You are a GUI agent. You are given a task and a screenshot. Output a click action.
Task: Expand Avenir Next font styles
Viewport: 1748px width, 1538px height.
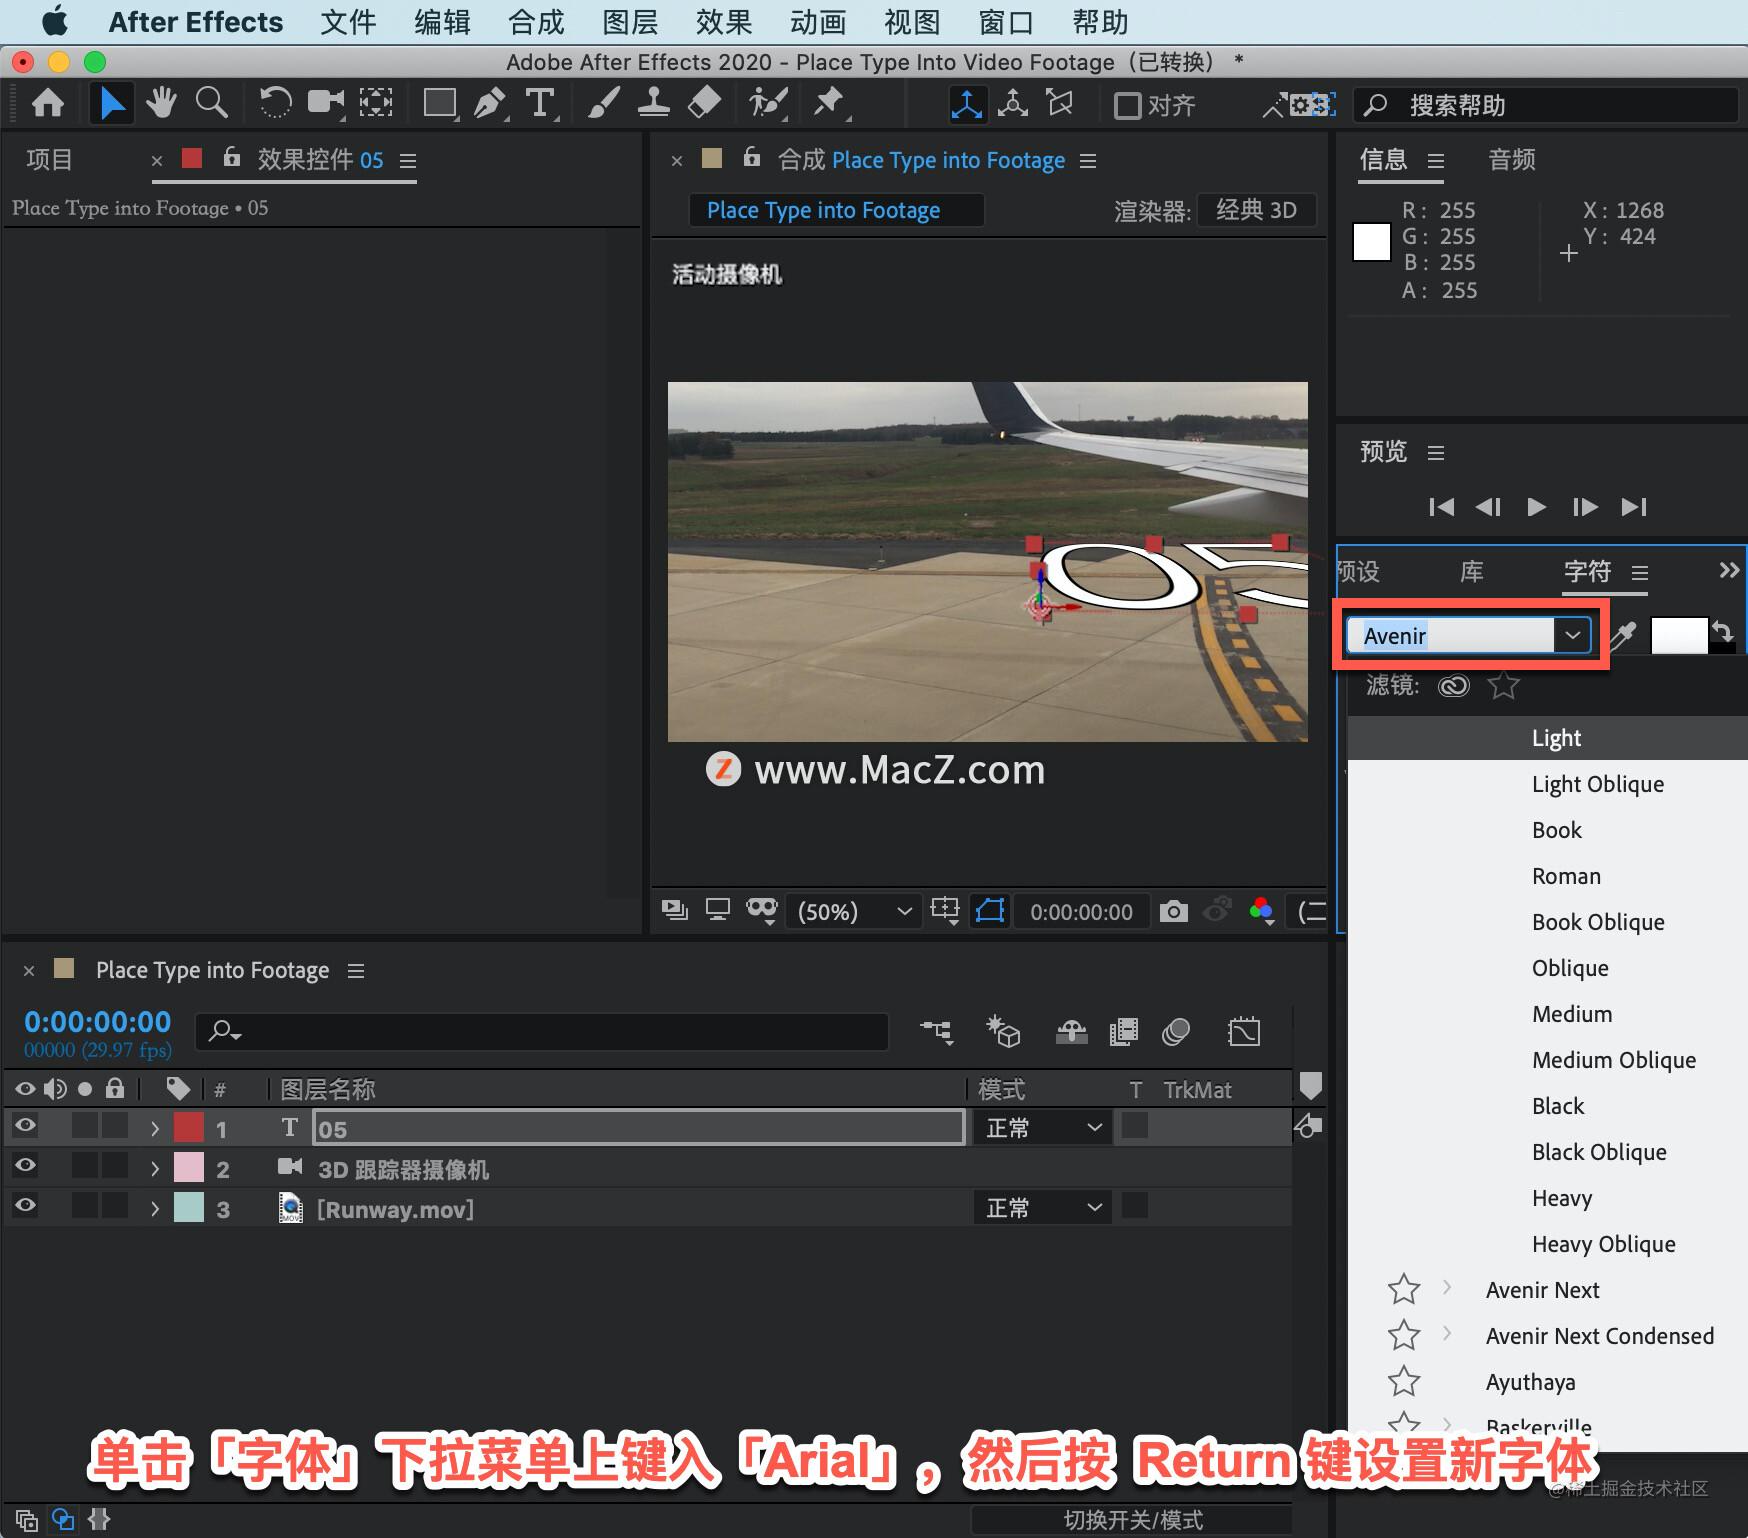(x=1447, y=1288)
